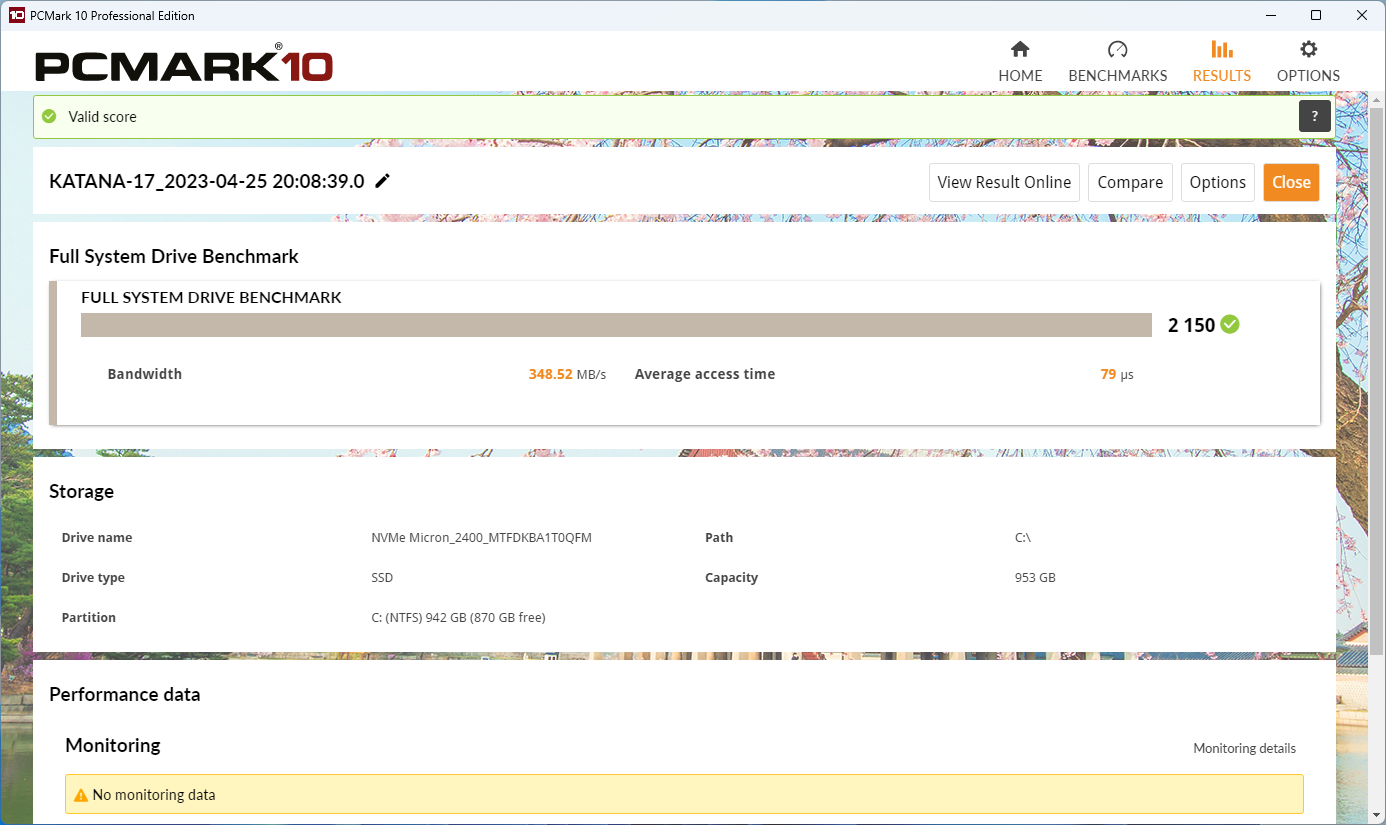The width and height of the screenshot is (1386, 825).
Task: Click the Valid score text
Action: 102,117
